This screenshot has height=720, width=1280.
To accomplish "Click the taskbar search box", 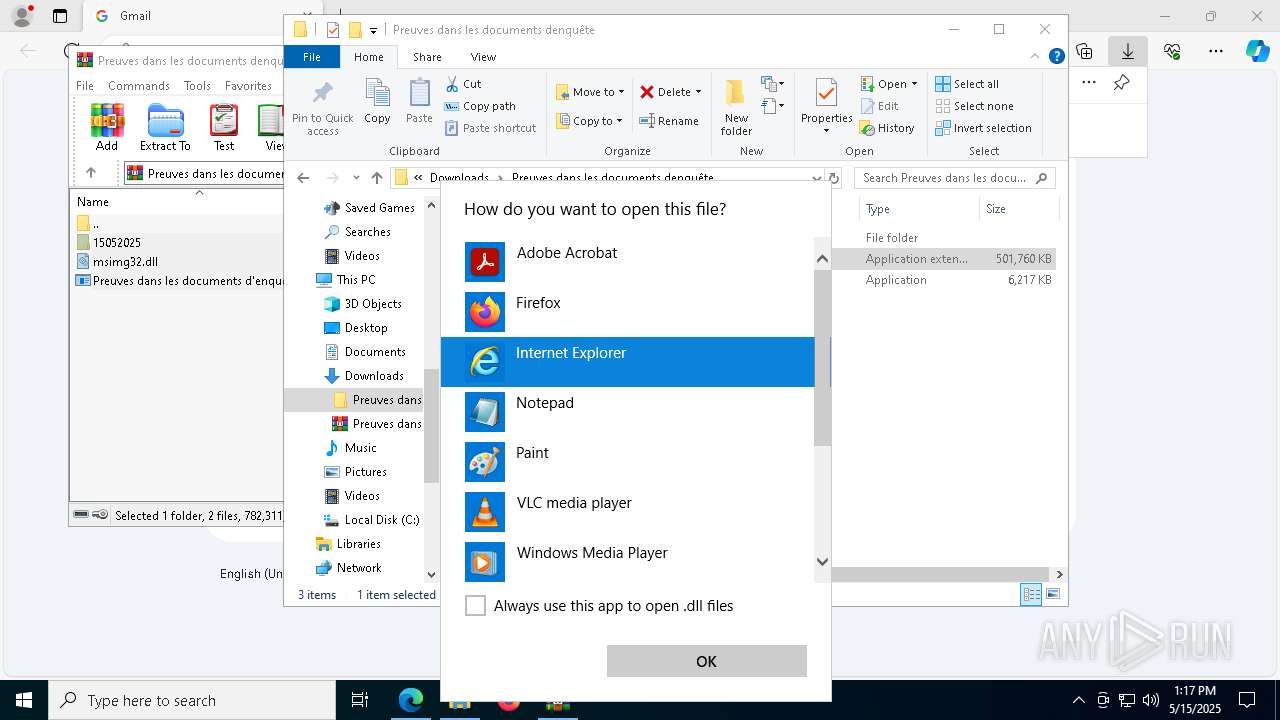I will [192, 700].
